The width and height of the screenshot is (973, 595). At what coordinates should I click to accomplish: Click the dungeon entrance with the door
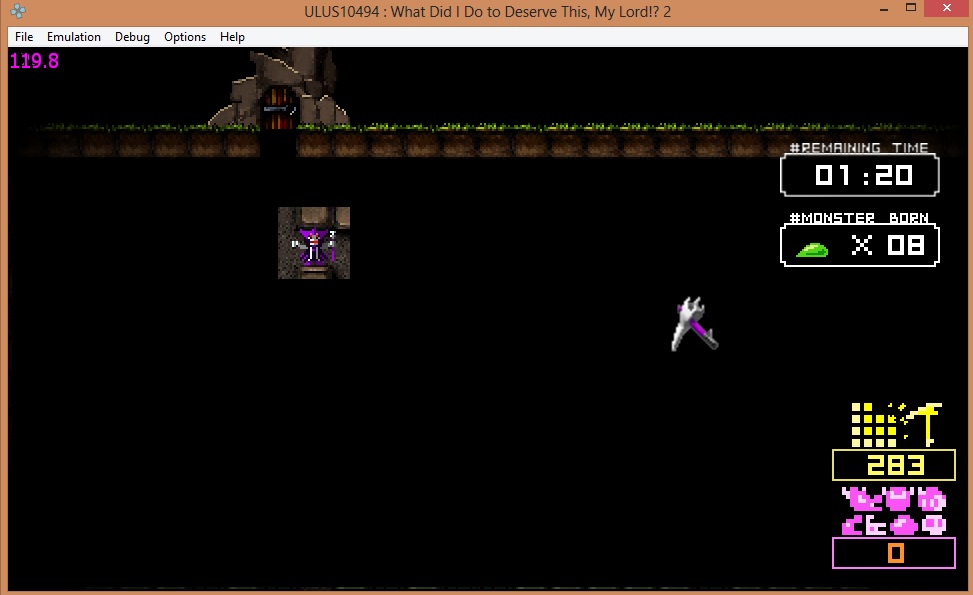coord(279,105)
